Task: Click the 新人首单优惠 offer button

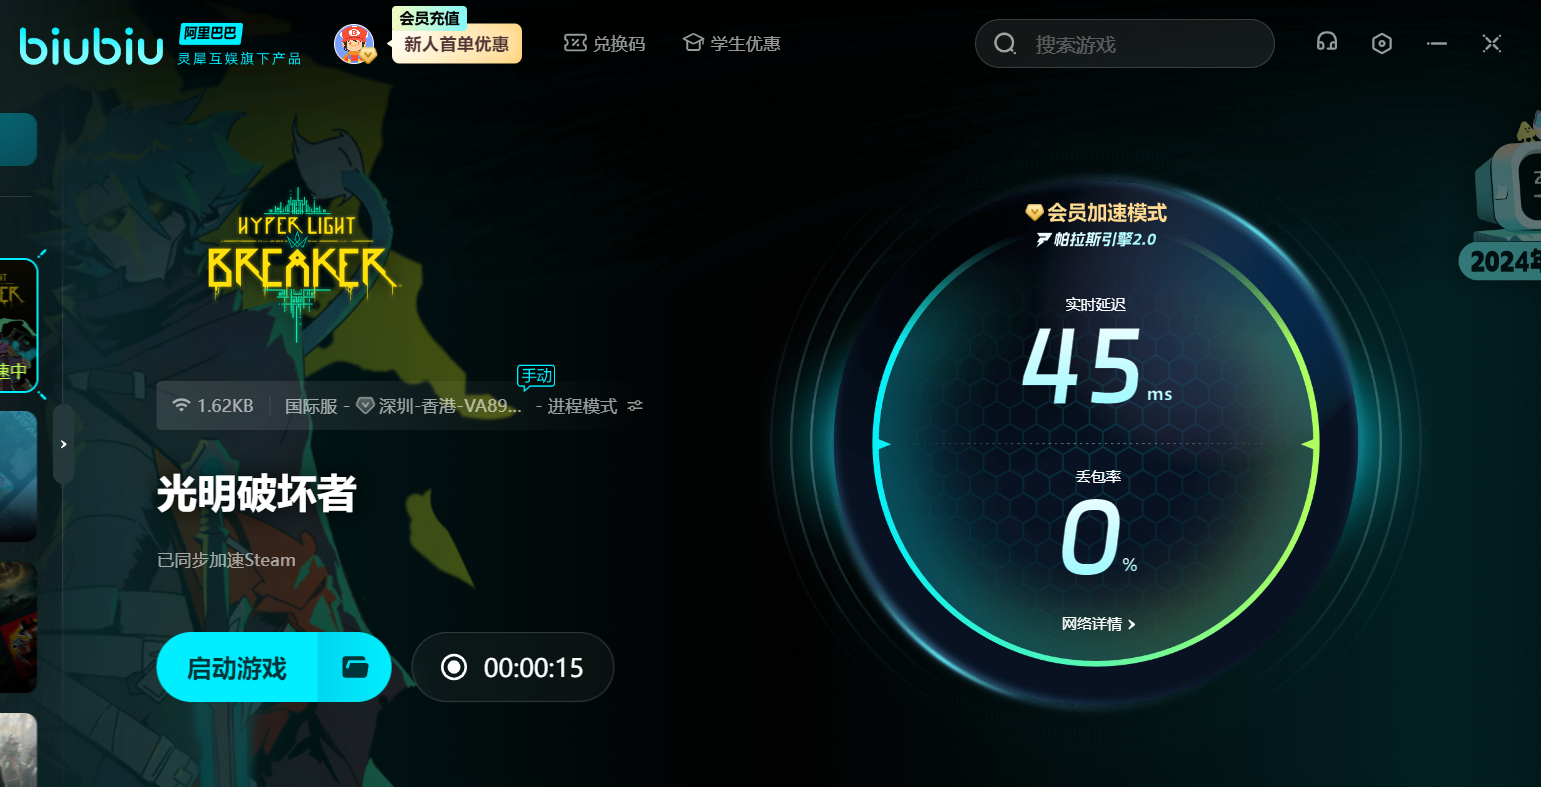Action: (456, 45)
